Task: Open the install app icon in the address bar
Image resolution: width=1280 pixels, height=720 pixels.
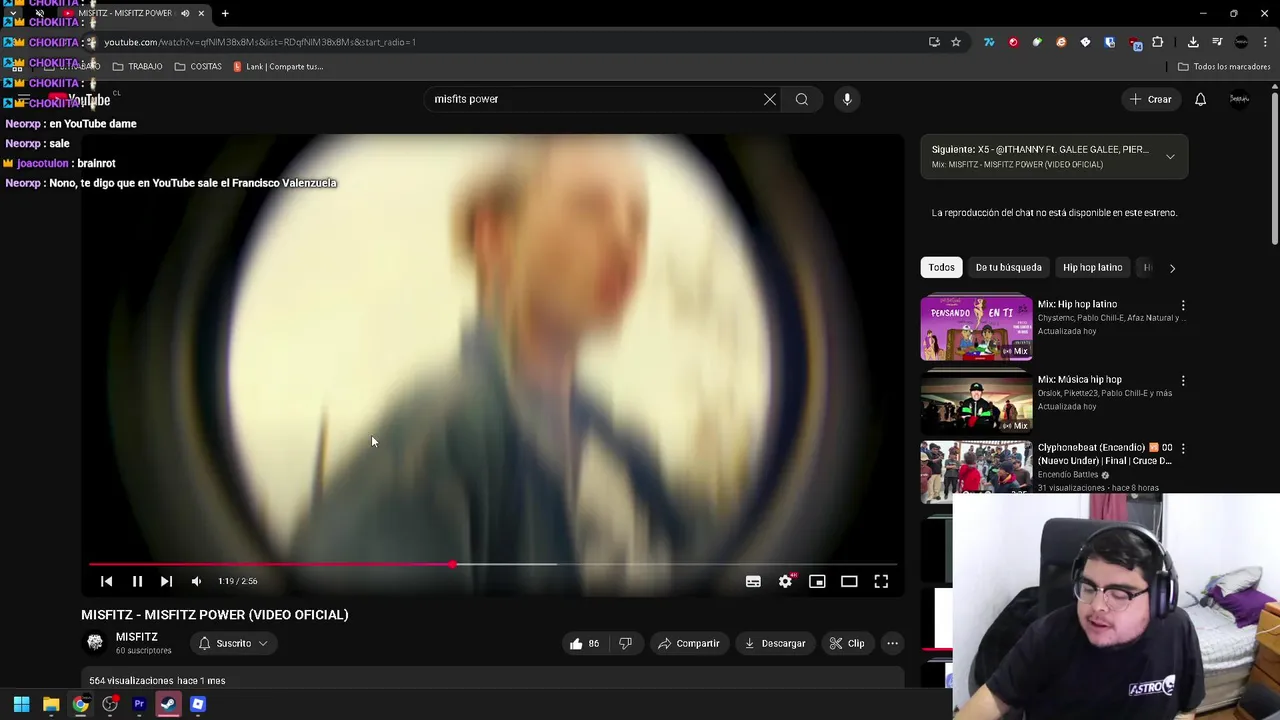Action: click(934, 42)
